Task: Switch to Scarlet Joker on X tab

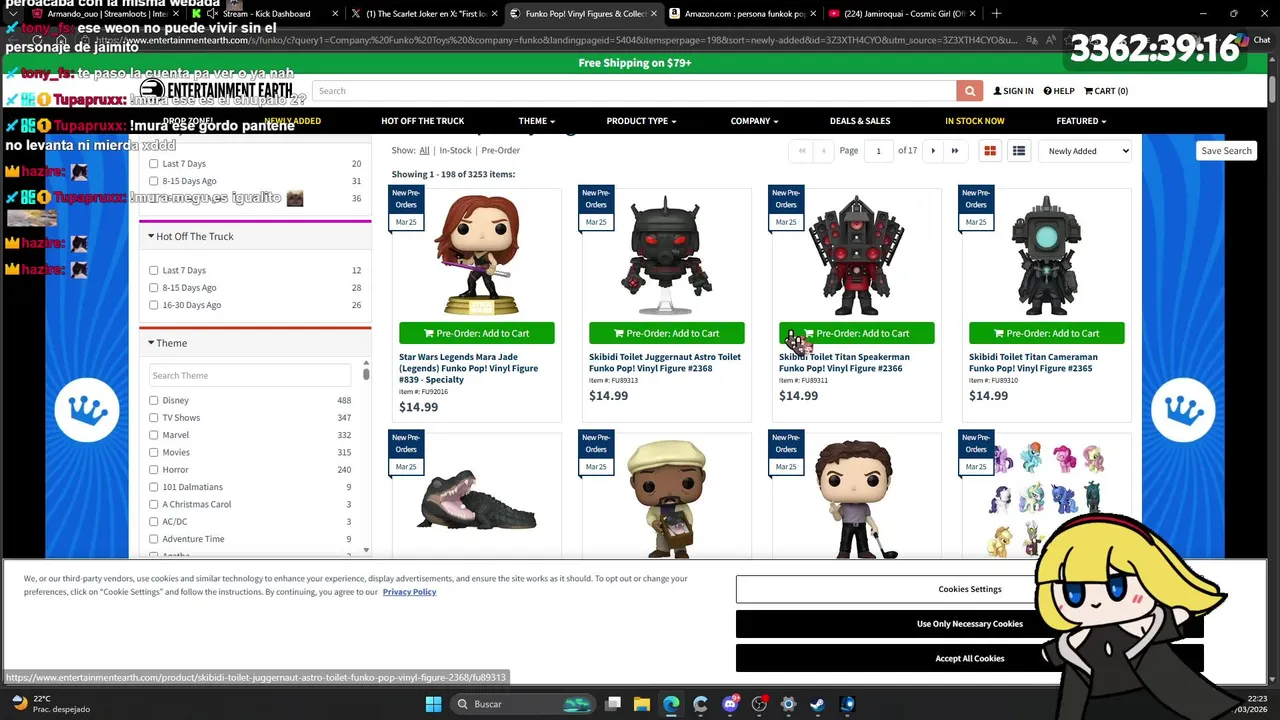Action: click(x=425, y=14)
